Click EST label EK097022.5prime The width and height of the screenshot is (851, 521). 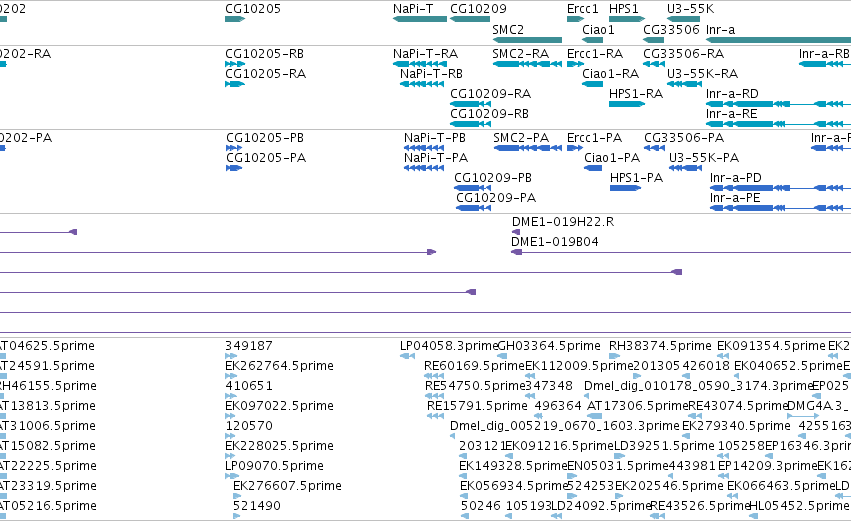click(280, 406)
